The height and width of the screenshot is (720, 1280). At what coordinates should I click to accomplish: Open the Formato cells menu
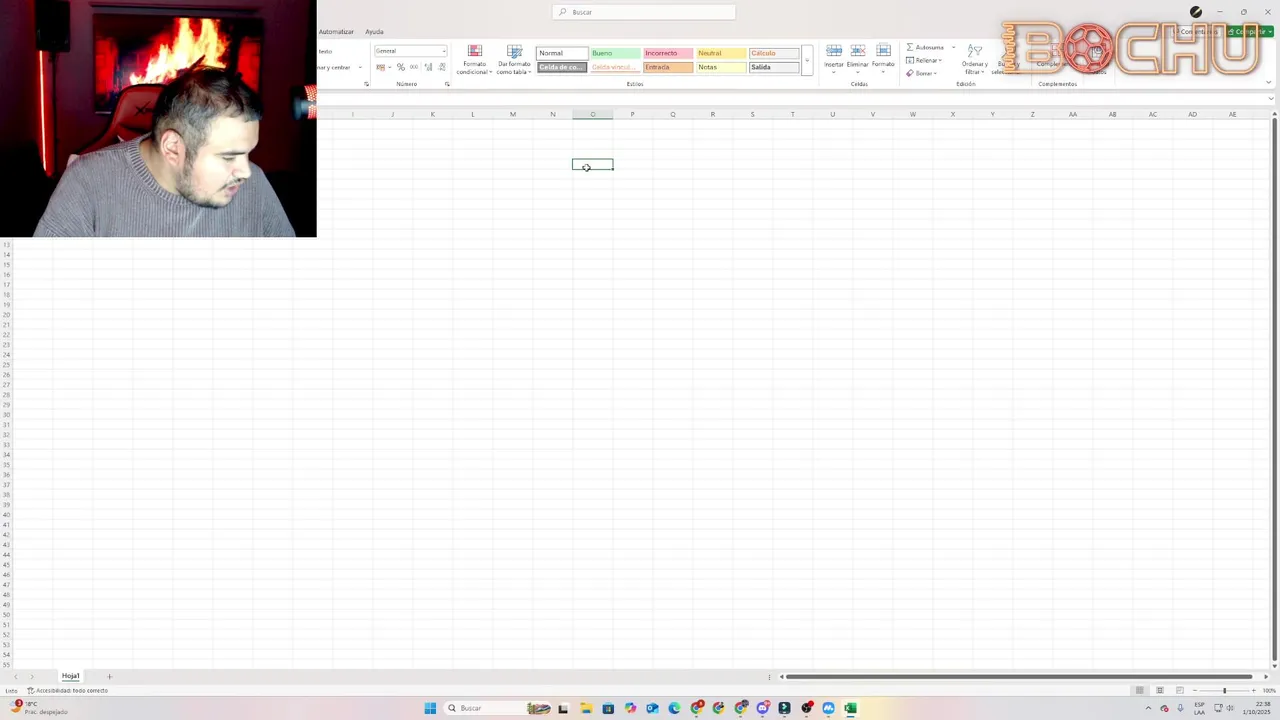coord(883,57)
